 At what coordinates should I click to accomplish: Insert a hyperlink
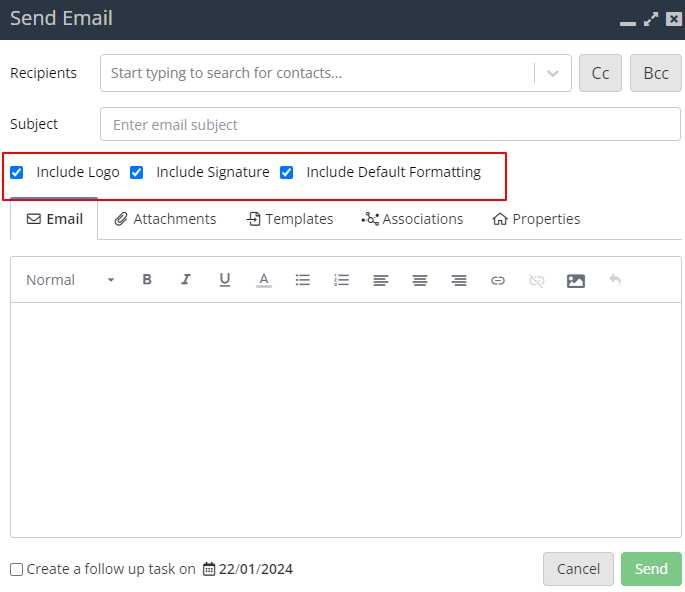(498, 280)
